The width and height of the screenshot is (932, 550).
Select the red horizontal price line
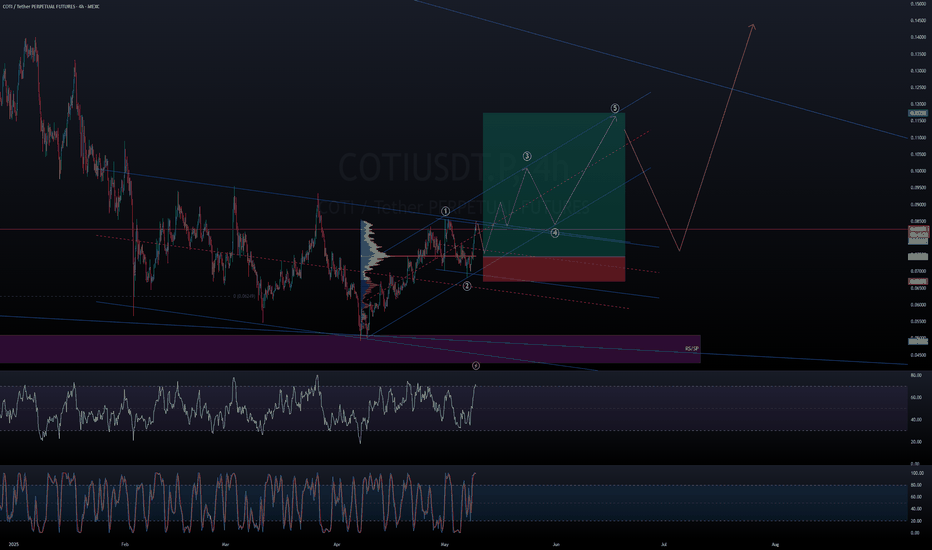(x=454, y=230)
